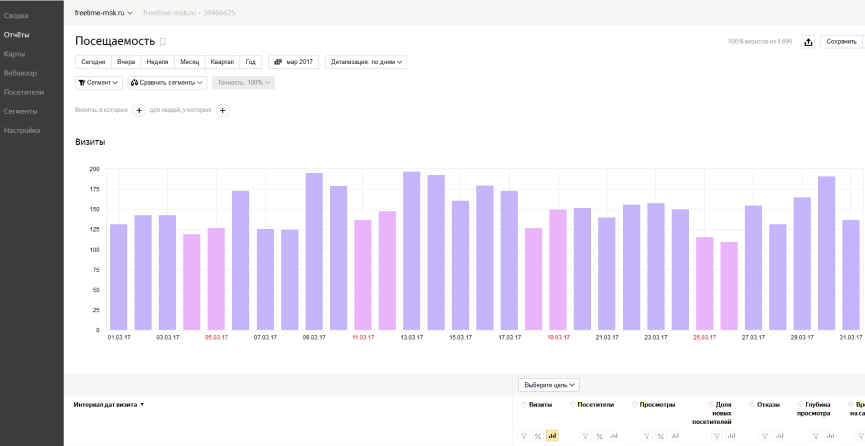This screenshot has width=865, height=446.
Task: Click filter icon under Доля новых посетителей
Action: click(718, 436)
